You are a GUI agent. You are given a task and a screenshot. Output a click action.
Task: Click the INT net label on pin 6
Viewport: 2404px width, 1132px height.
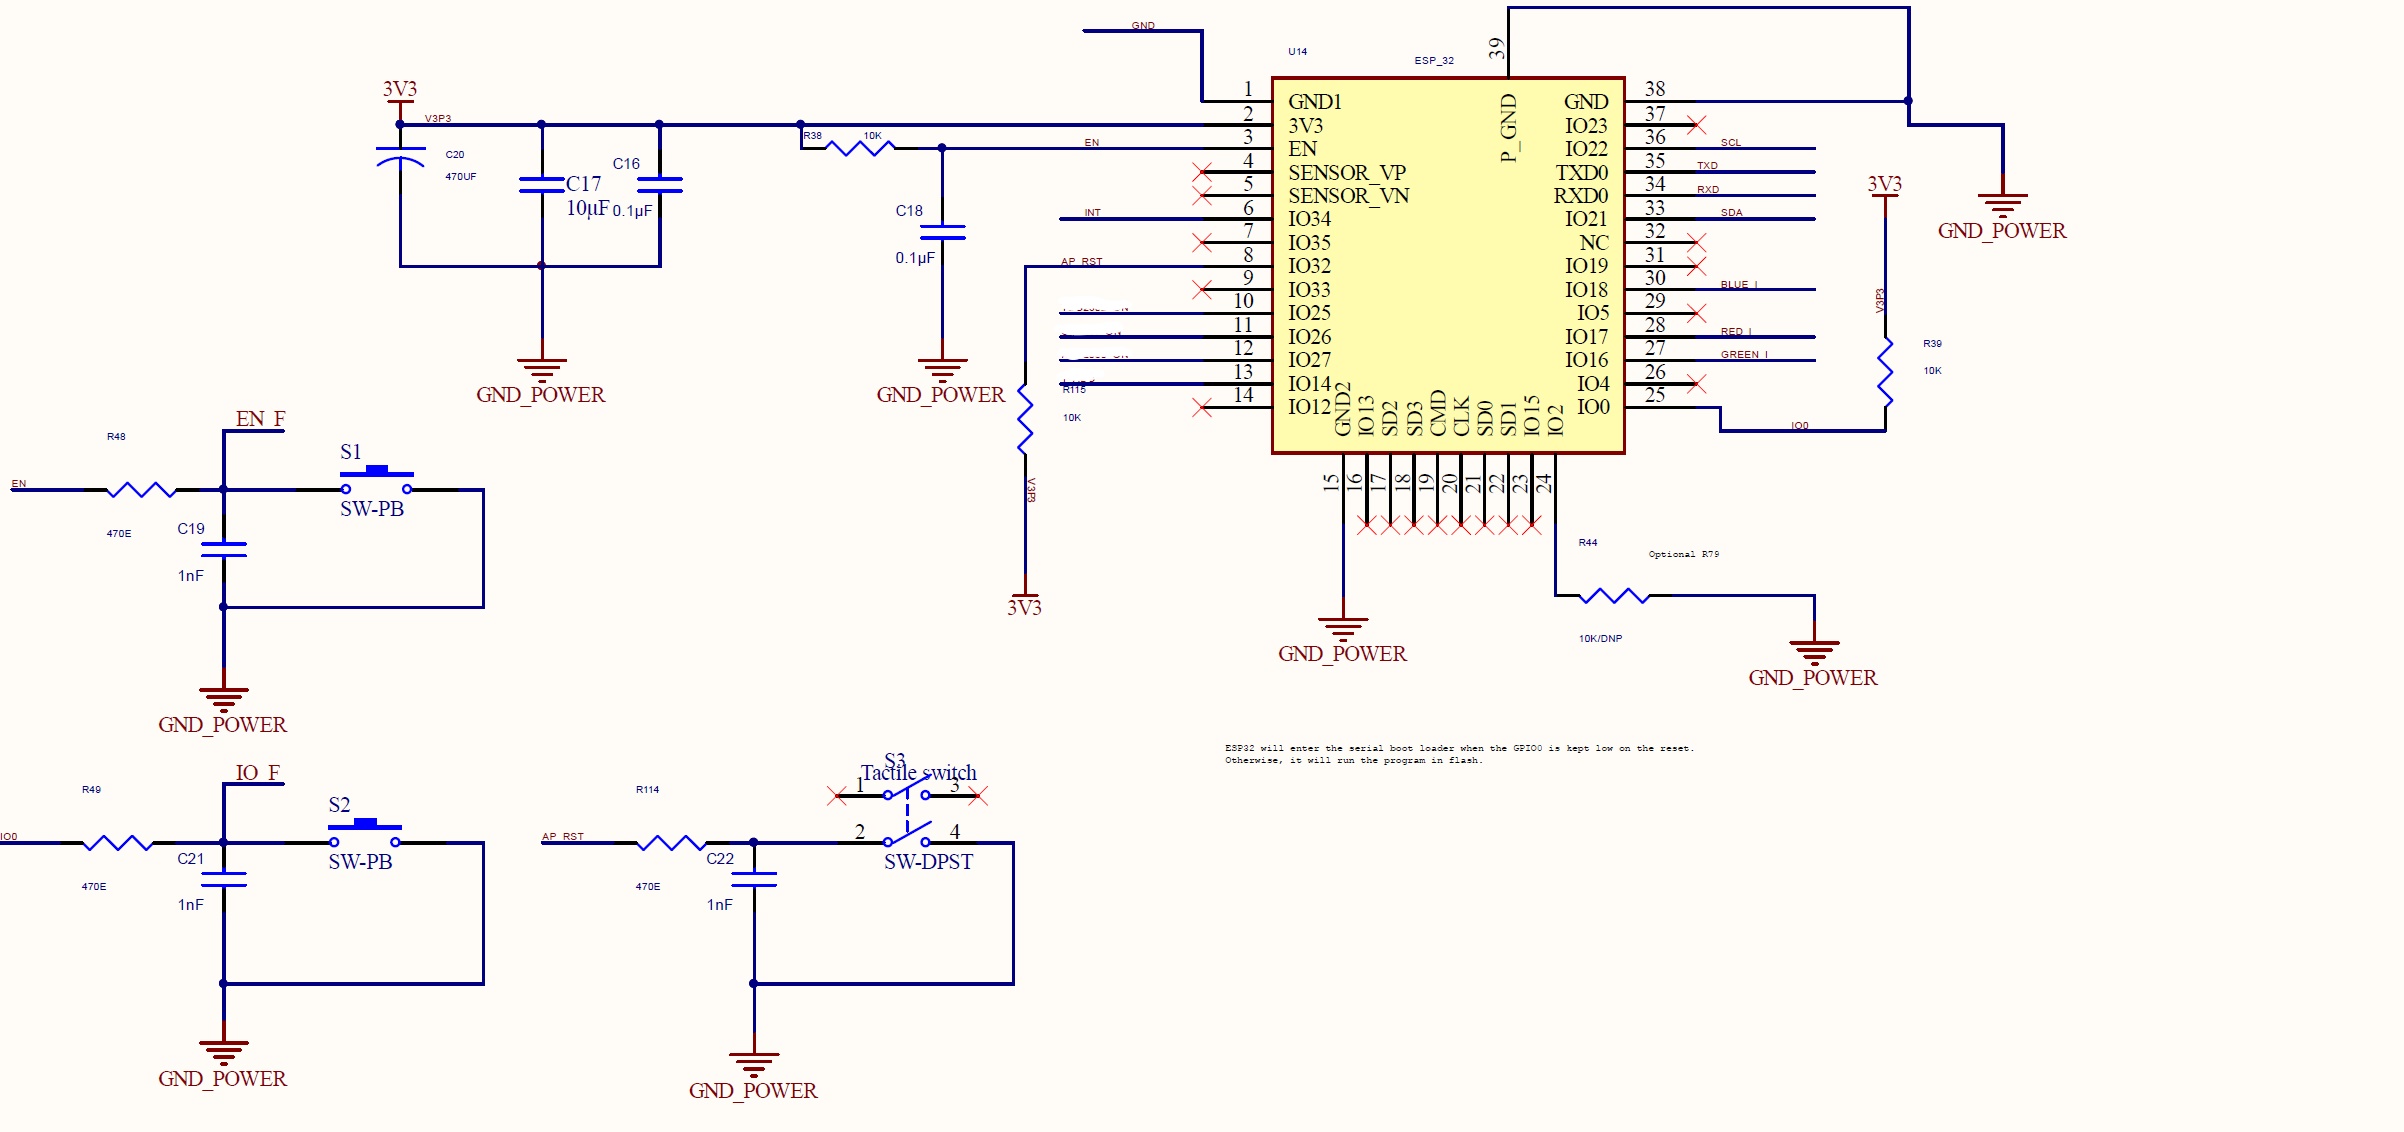tap(1092, 213)
